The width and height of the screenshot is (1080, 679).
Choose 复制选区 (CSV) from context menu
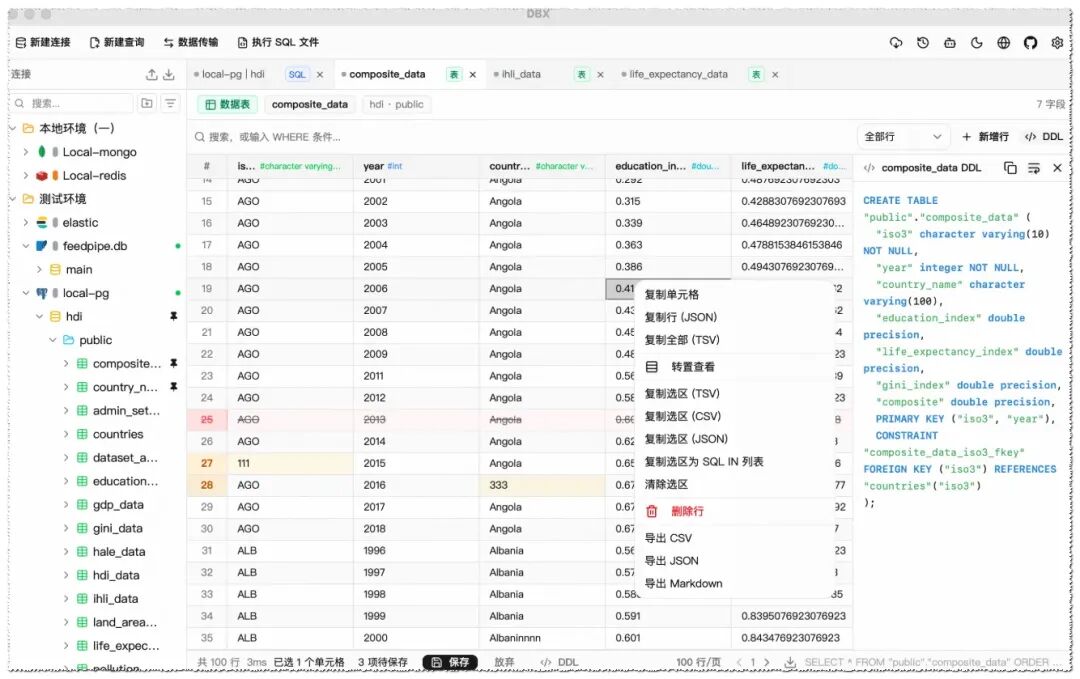pyautogui.click(x=734, y=417)
